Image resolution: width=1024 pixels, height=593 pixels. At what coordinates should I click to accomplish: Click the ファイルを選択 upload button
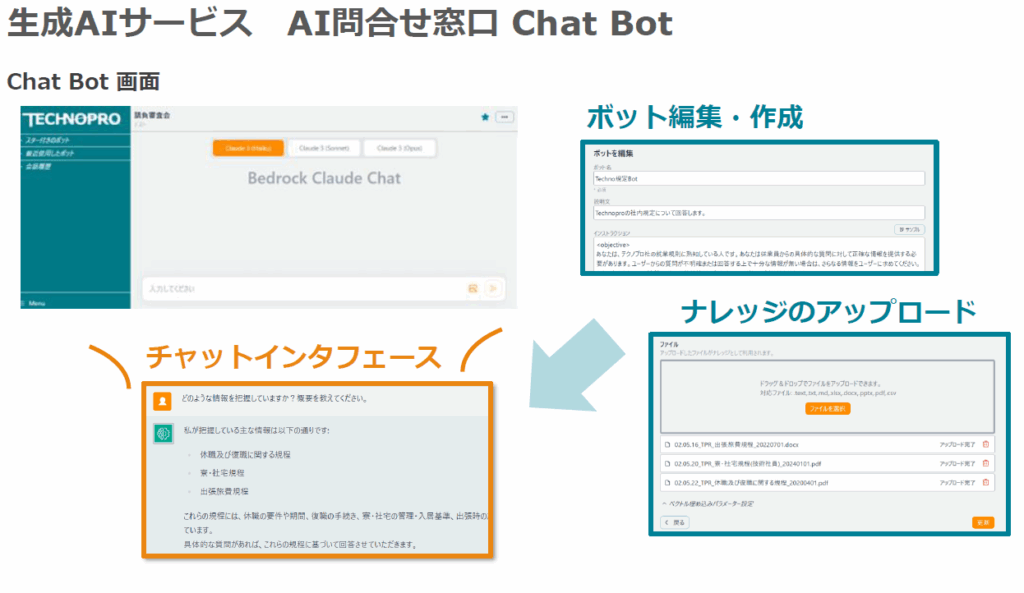point(827,408)
